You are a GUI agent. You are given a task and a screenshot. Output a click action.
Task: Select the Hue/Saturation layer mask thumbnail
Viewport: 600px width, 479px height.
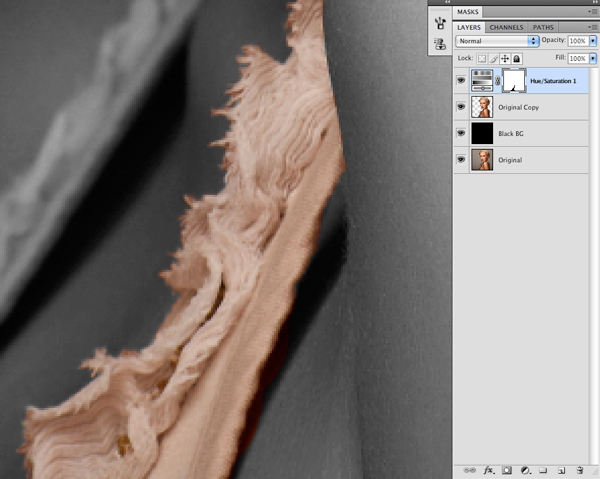[514, 80]
